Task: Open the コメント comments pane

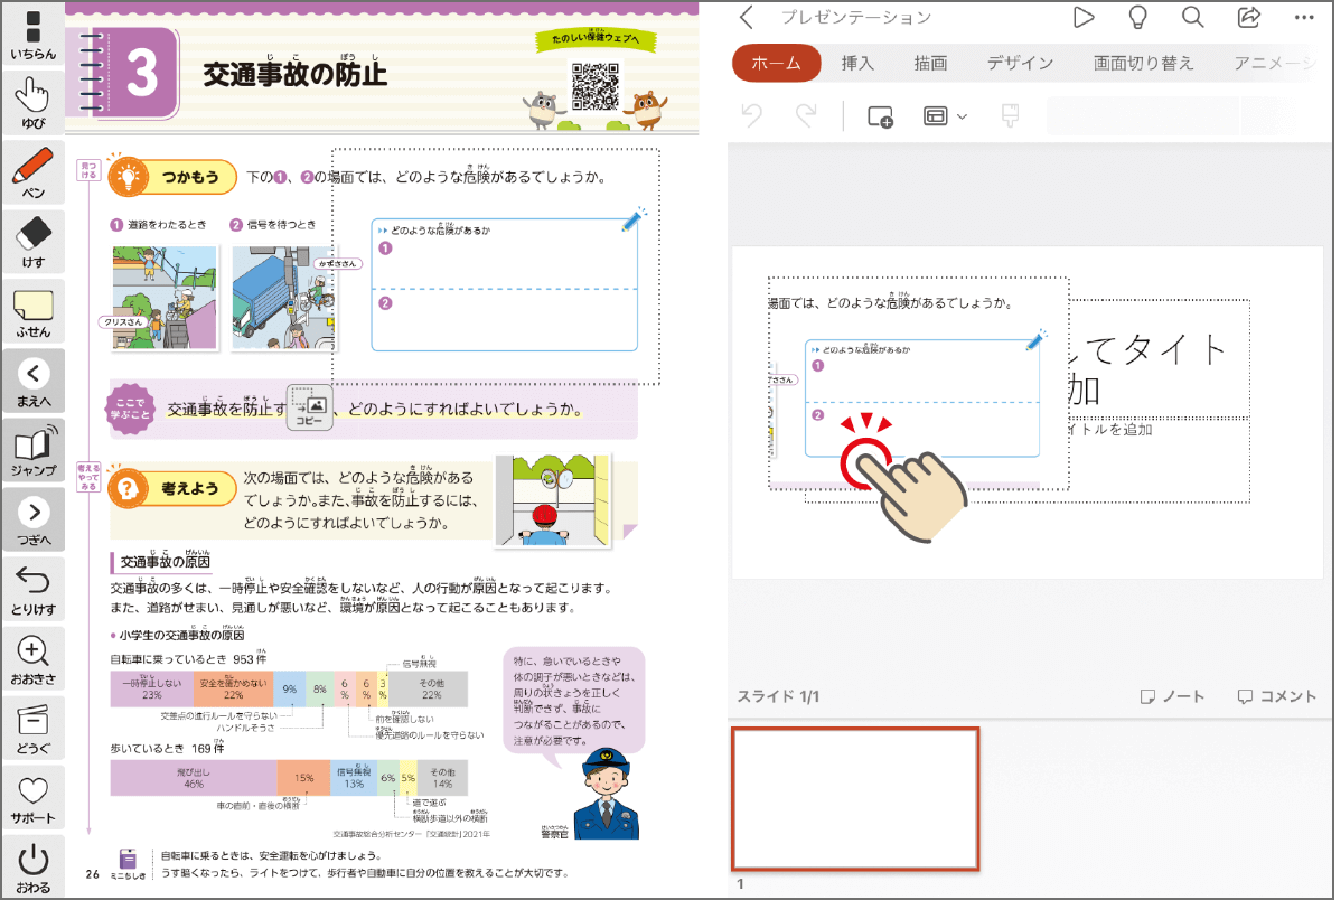Action: (x=1277, y=696)
